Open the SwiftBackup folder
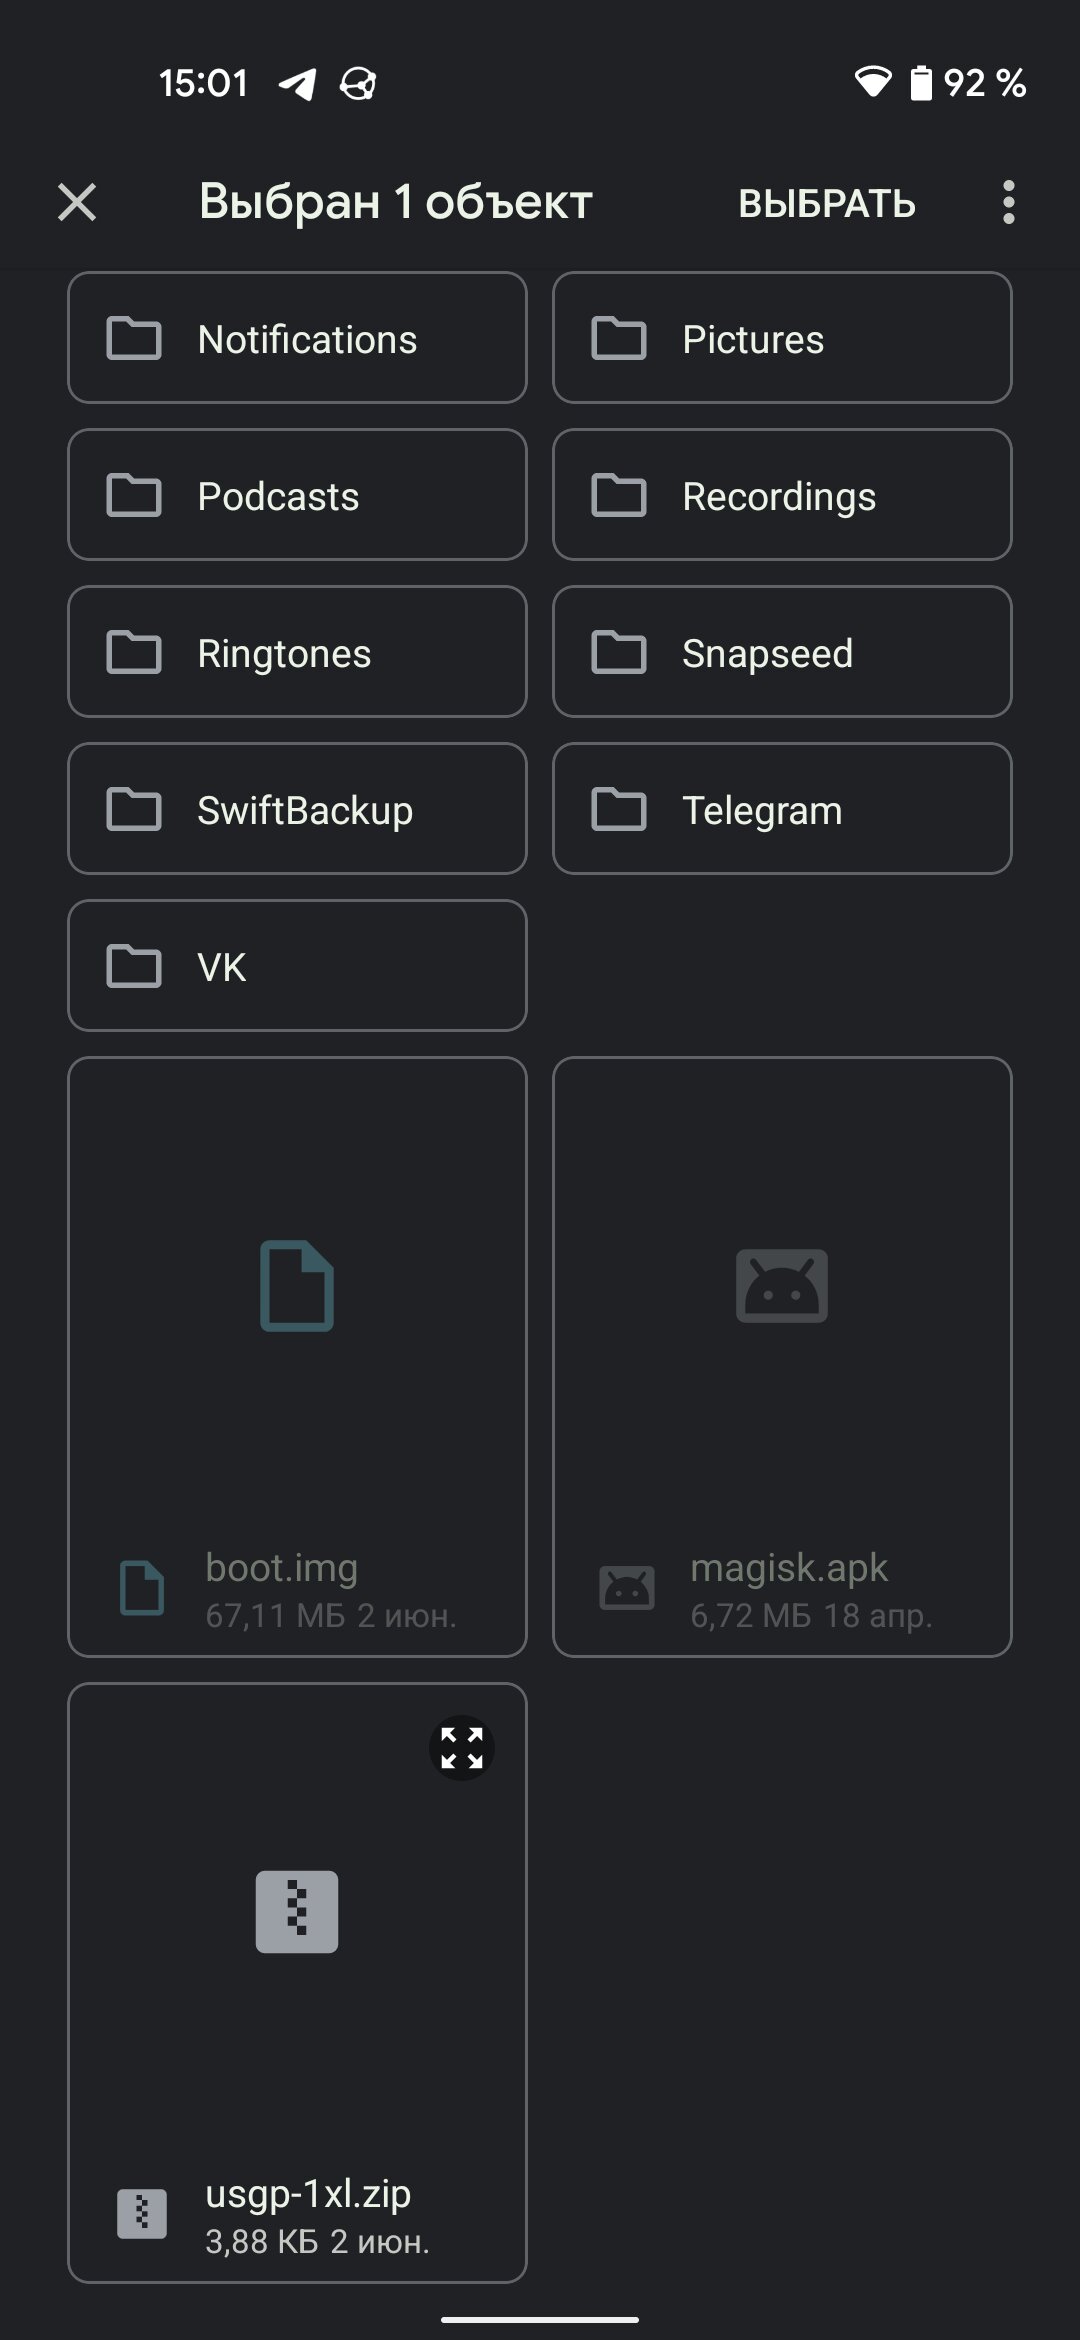The image size is (1080, 2340). (297, 810)
